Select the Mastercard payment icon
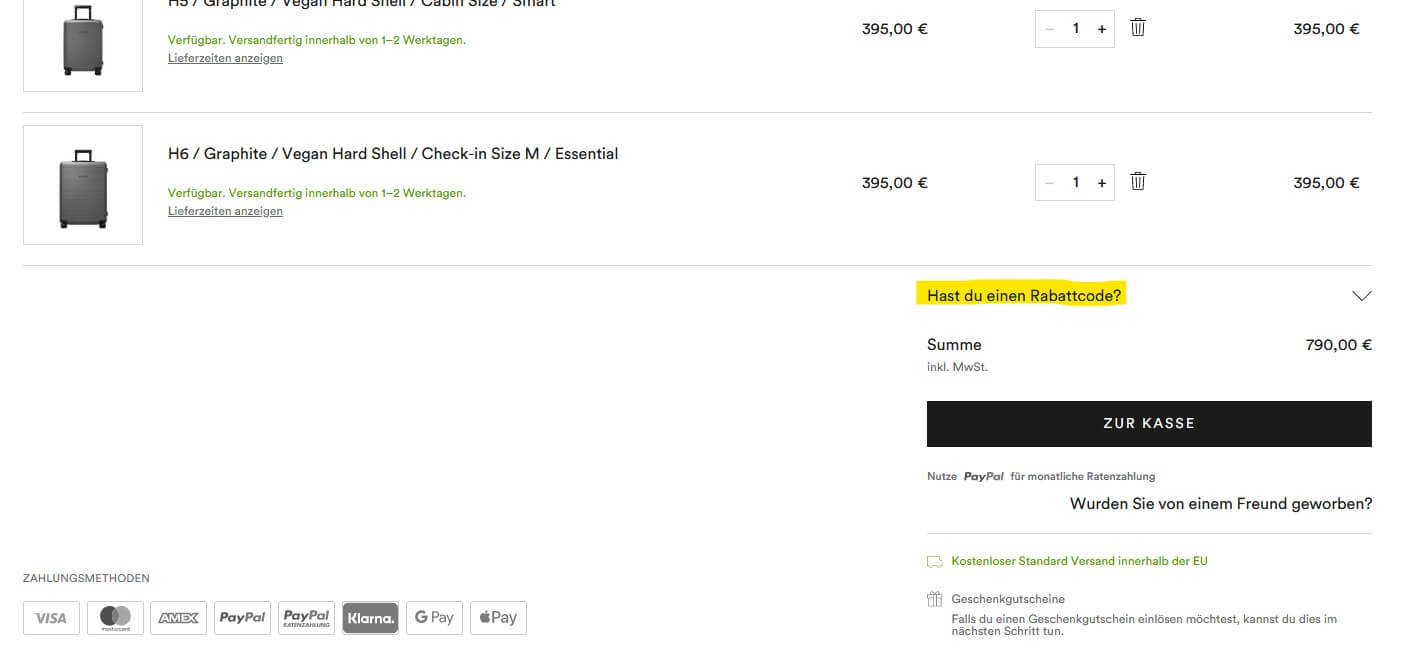This screenshot has width=1403, height=666. point(115,618)
